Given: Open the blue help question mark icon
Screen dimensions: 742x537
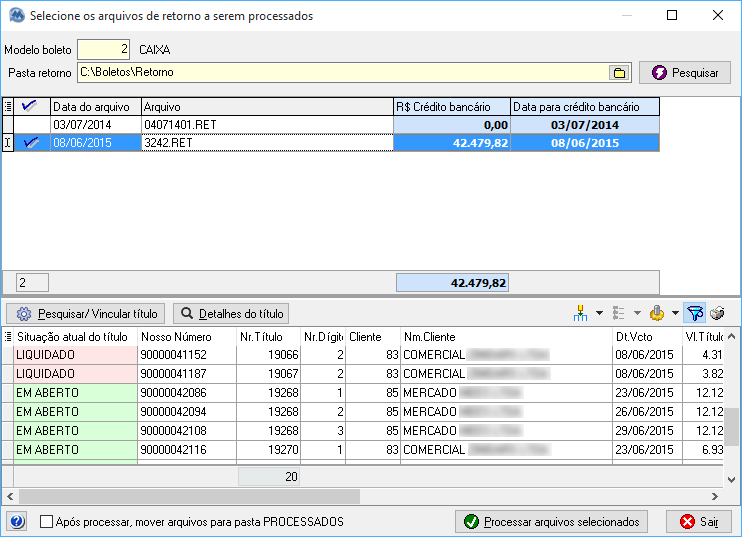Looking at the screenshot, I should (x=17, y=521).
